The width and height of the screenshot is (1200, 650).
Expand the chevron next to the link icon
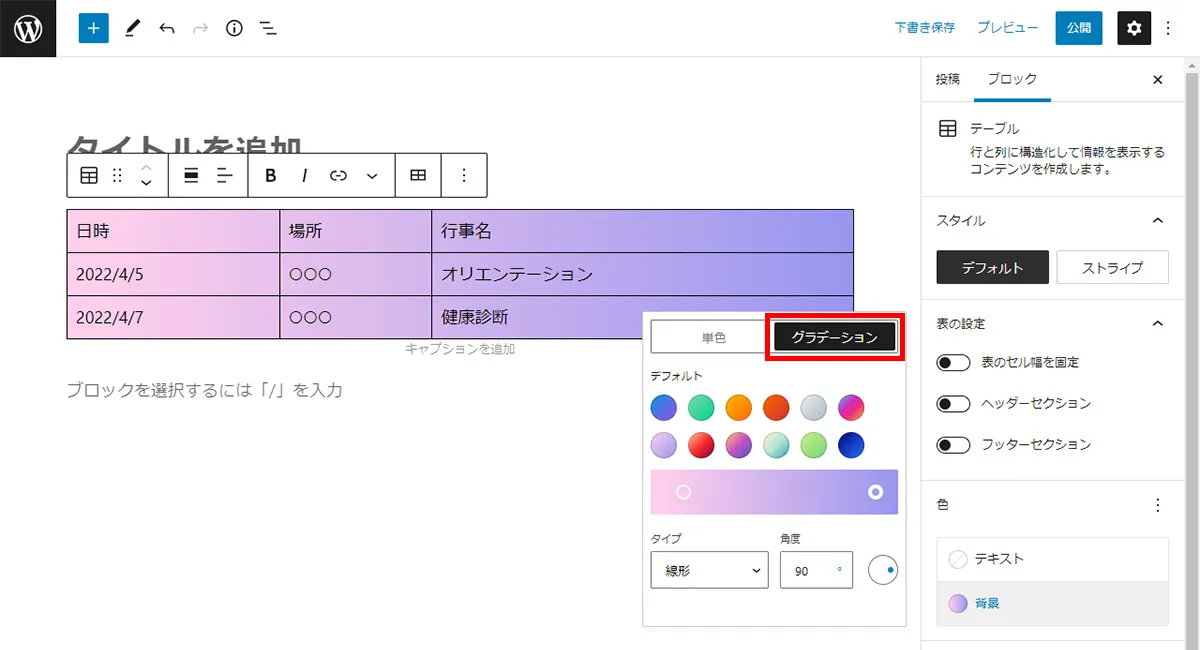point(371,175)
